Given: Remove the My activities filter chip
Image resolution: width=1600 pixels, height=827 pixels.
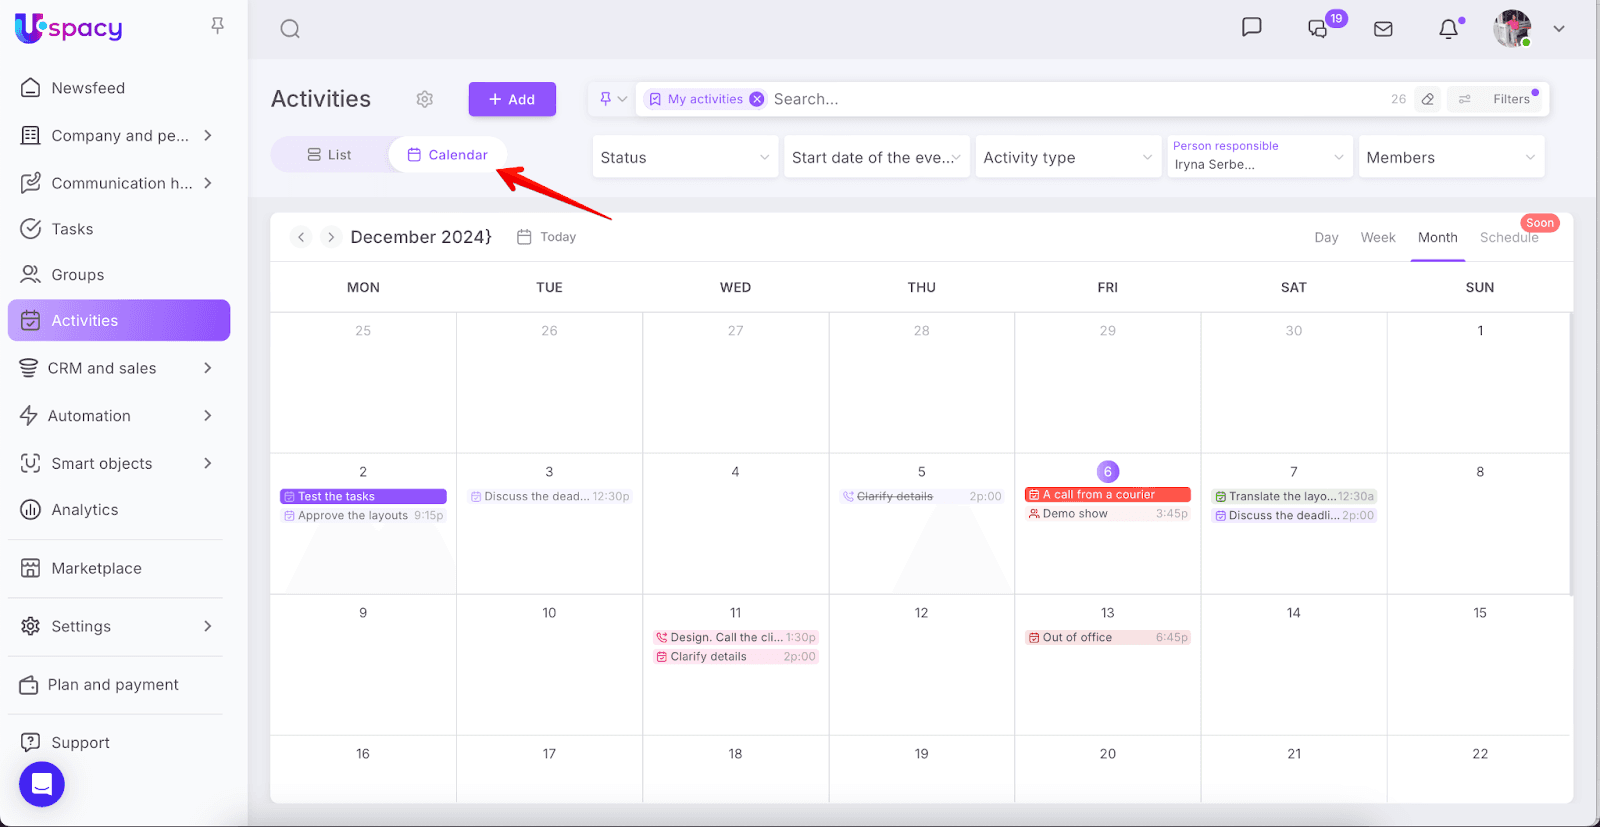Looking at the screenshot, I should tap(757, 99).
